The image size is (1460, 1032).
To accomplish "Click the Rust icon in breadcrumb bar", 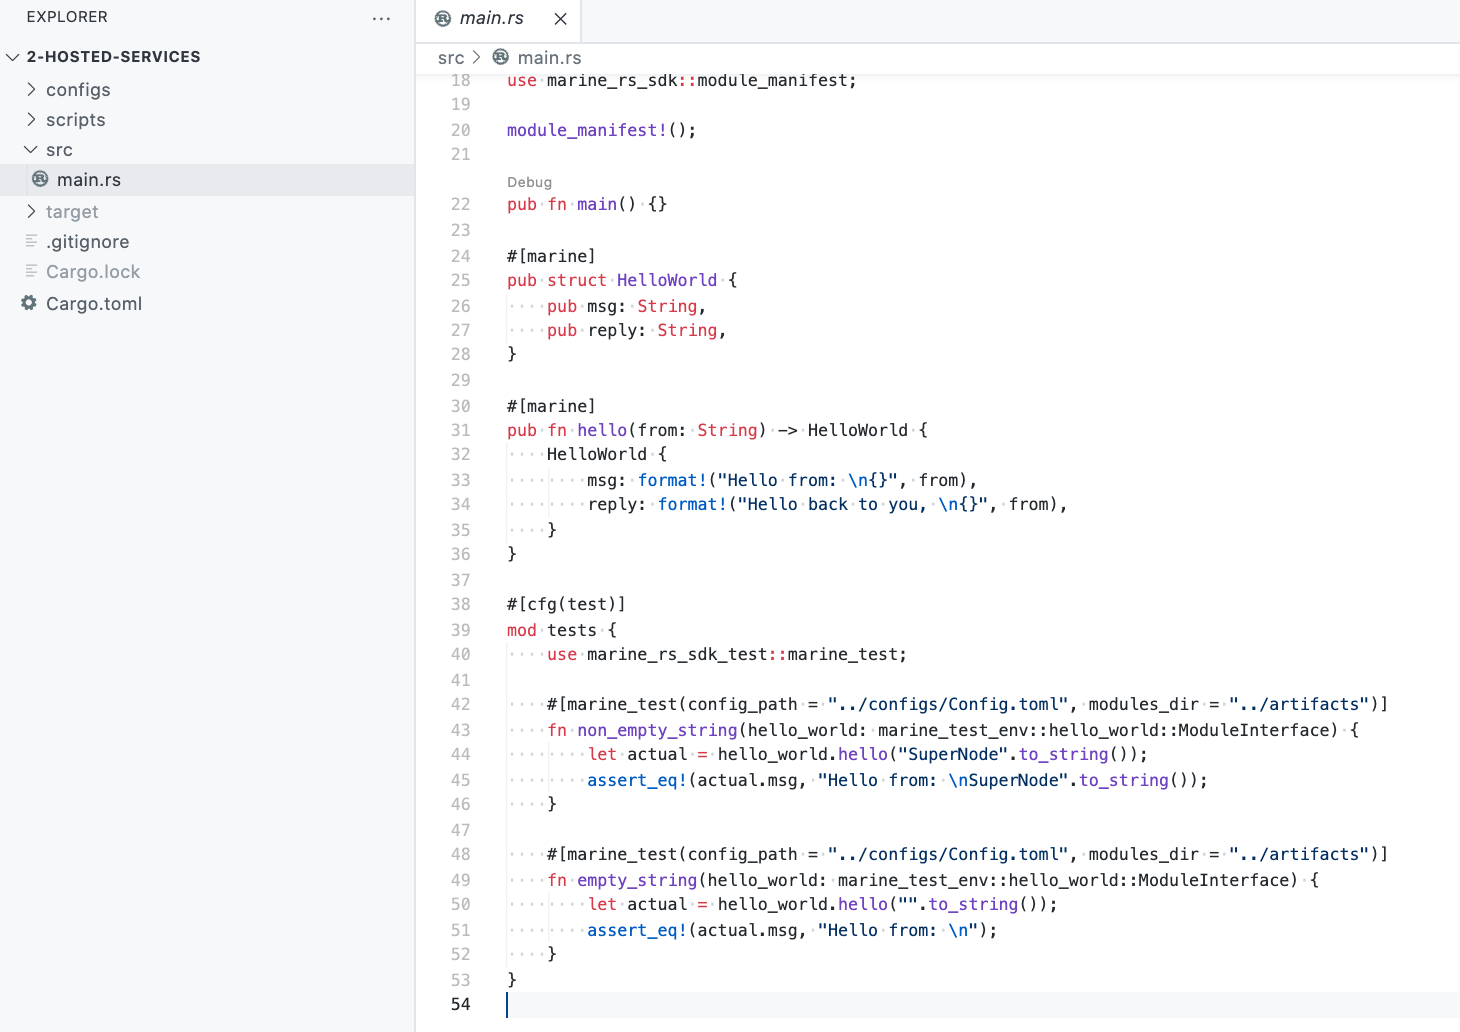I will tap(501, 57).
